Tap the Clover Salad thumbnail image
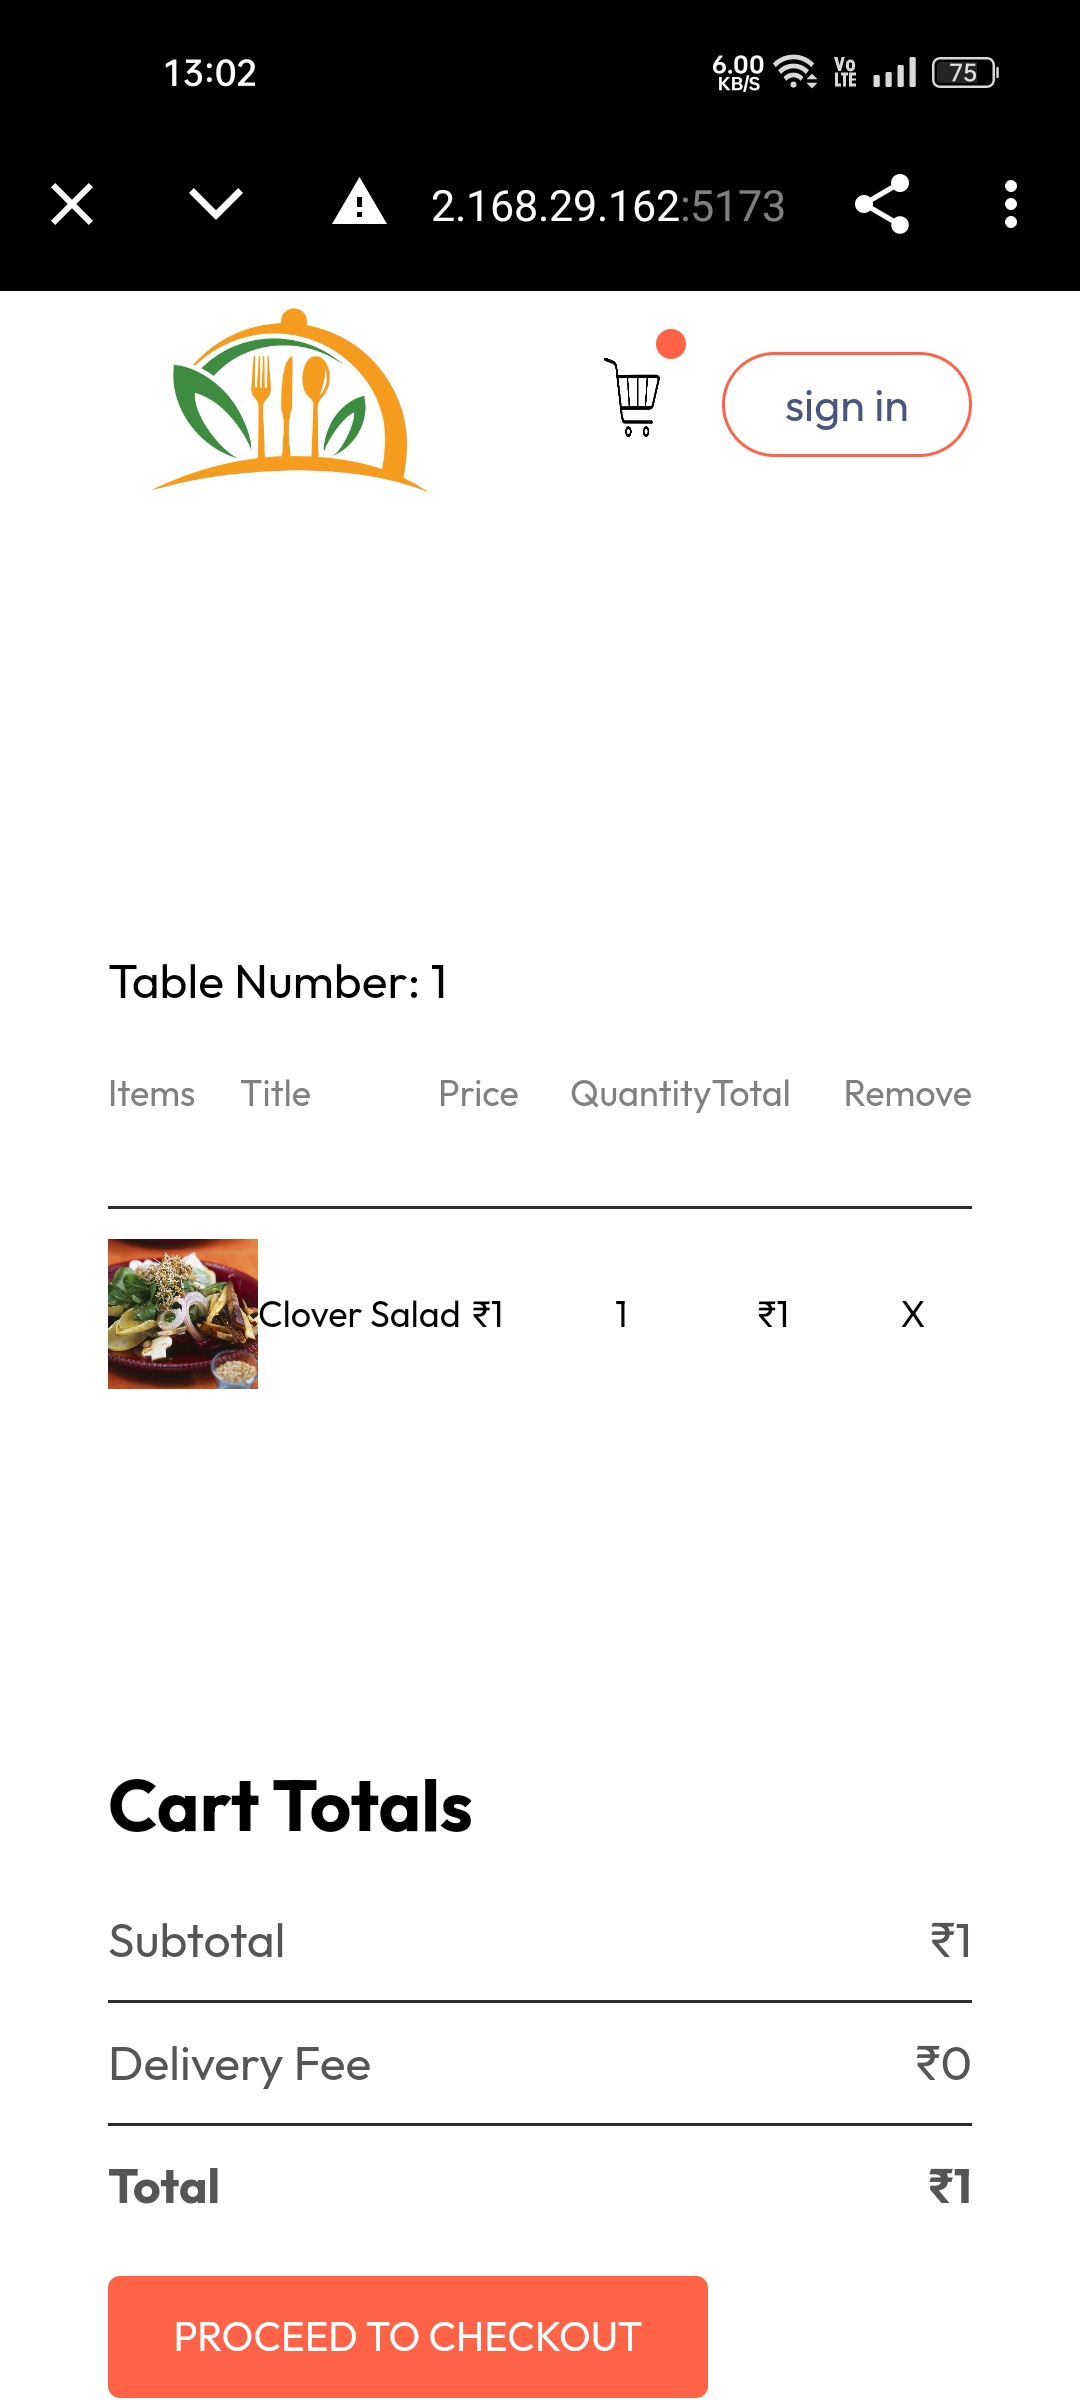The width and height of the screenshot is (1080, 2400). click(x=183, y=1314)
